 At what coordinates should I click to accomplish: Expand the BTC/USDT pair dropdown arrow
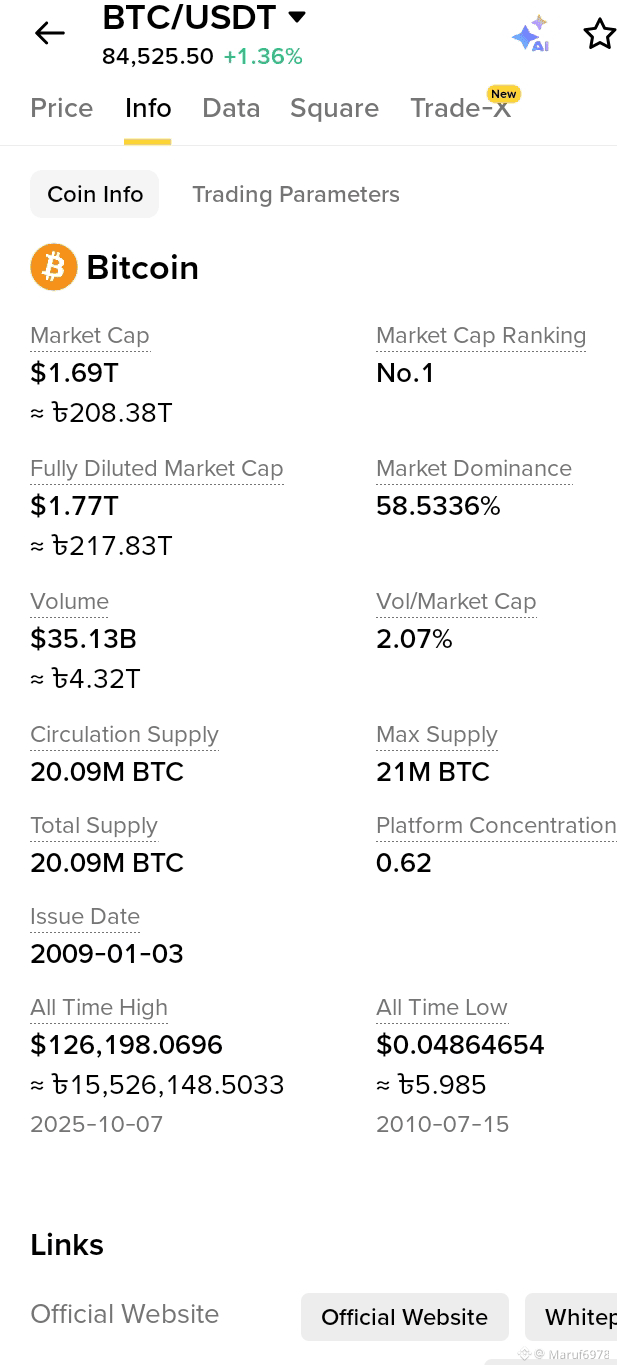click(297, 17)
